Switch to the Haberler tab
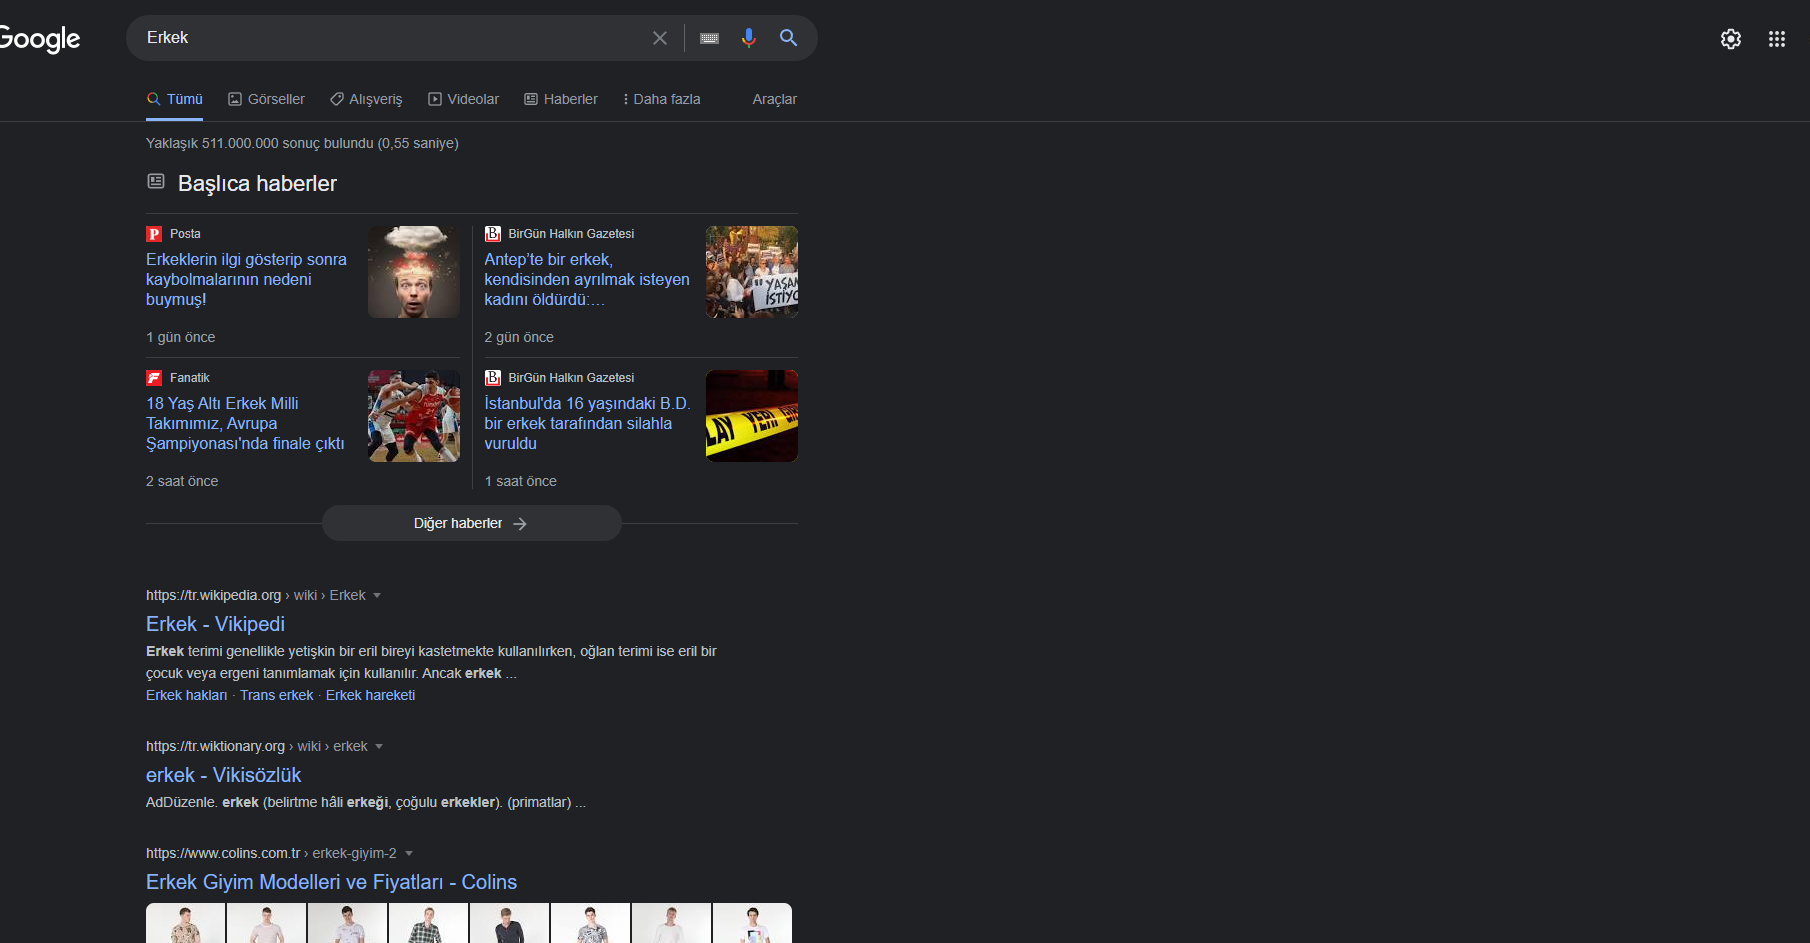 [561, 99]
